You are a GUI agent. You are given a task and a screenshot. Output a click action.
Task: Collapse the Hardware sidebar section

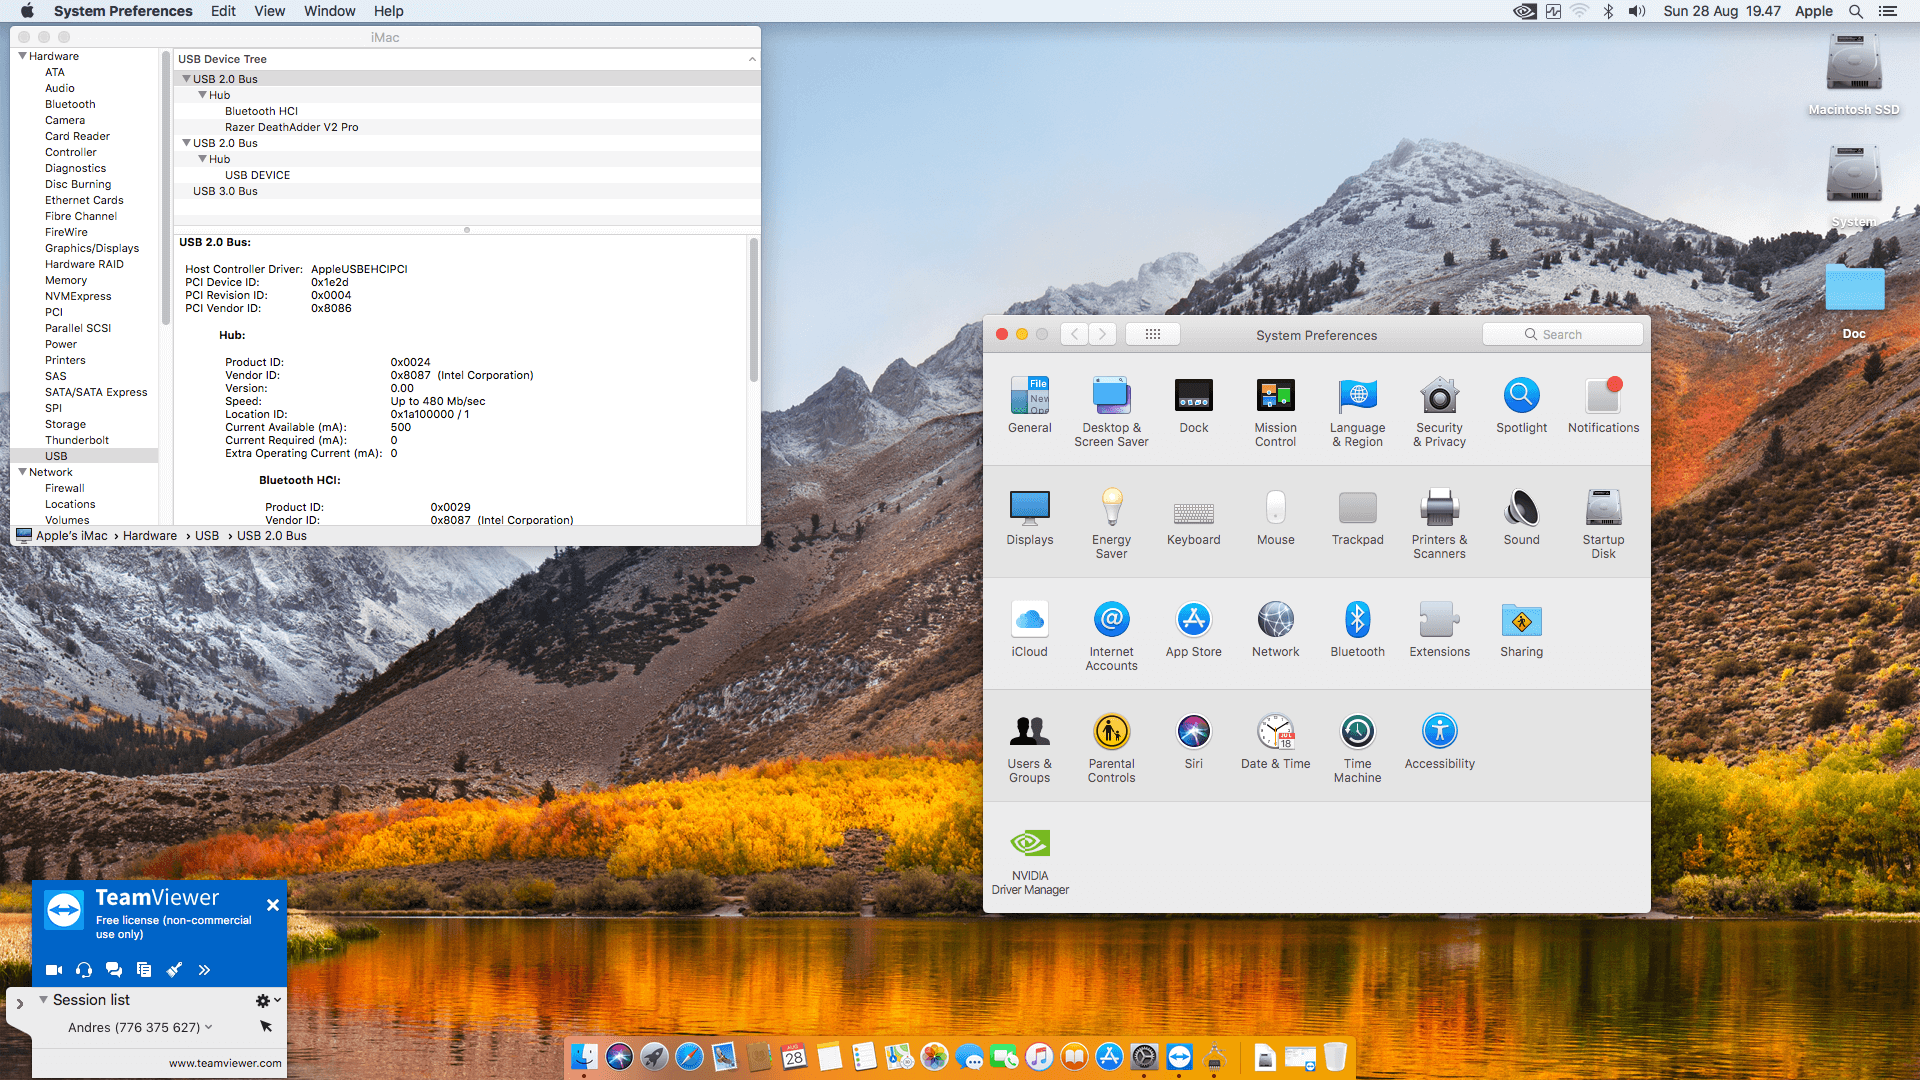tap(22, 56)
